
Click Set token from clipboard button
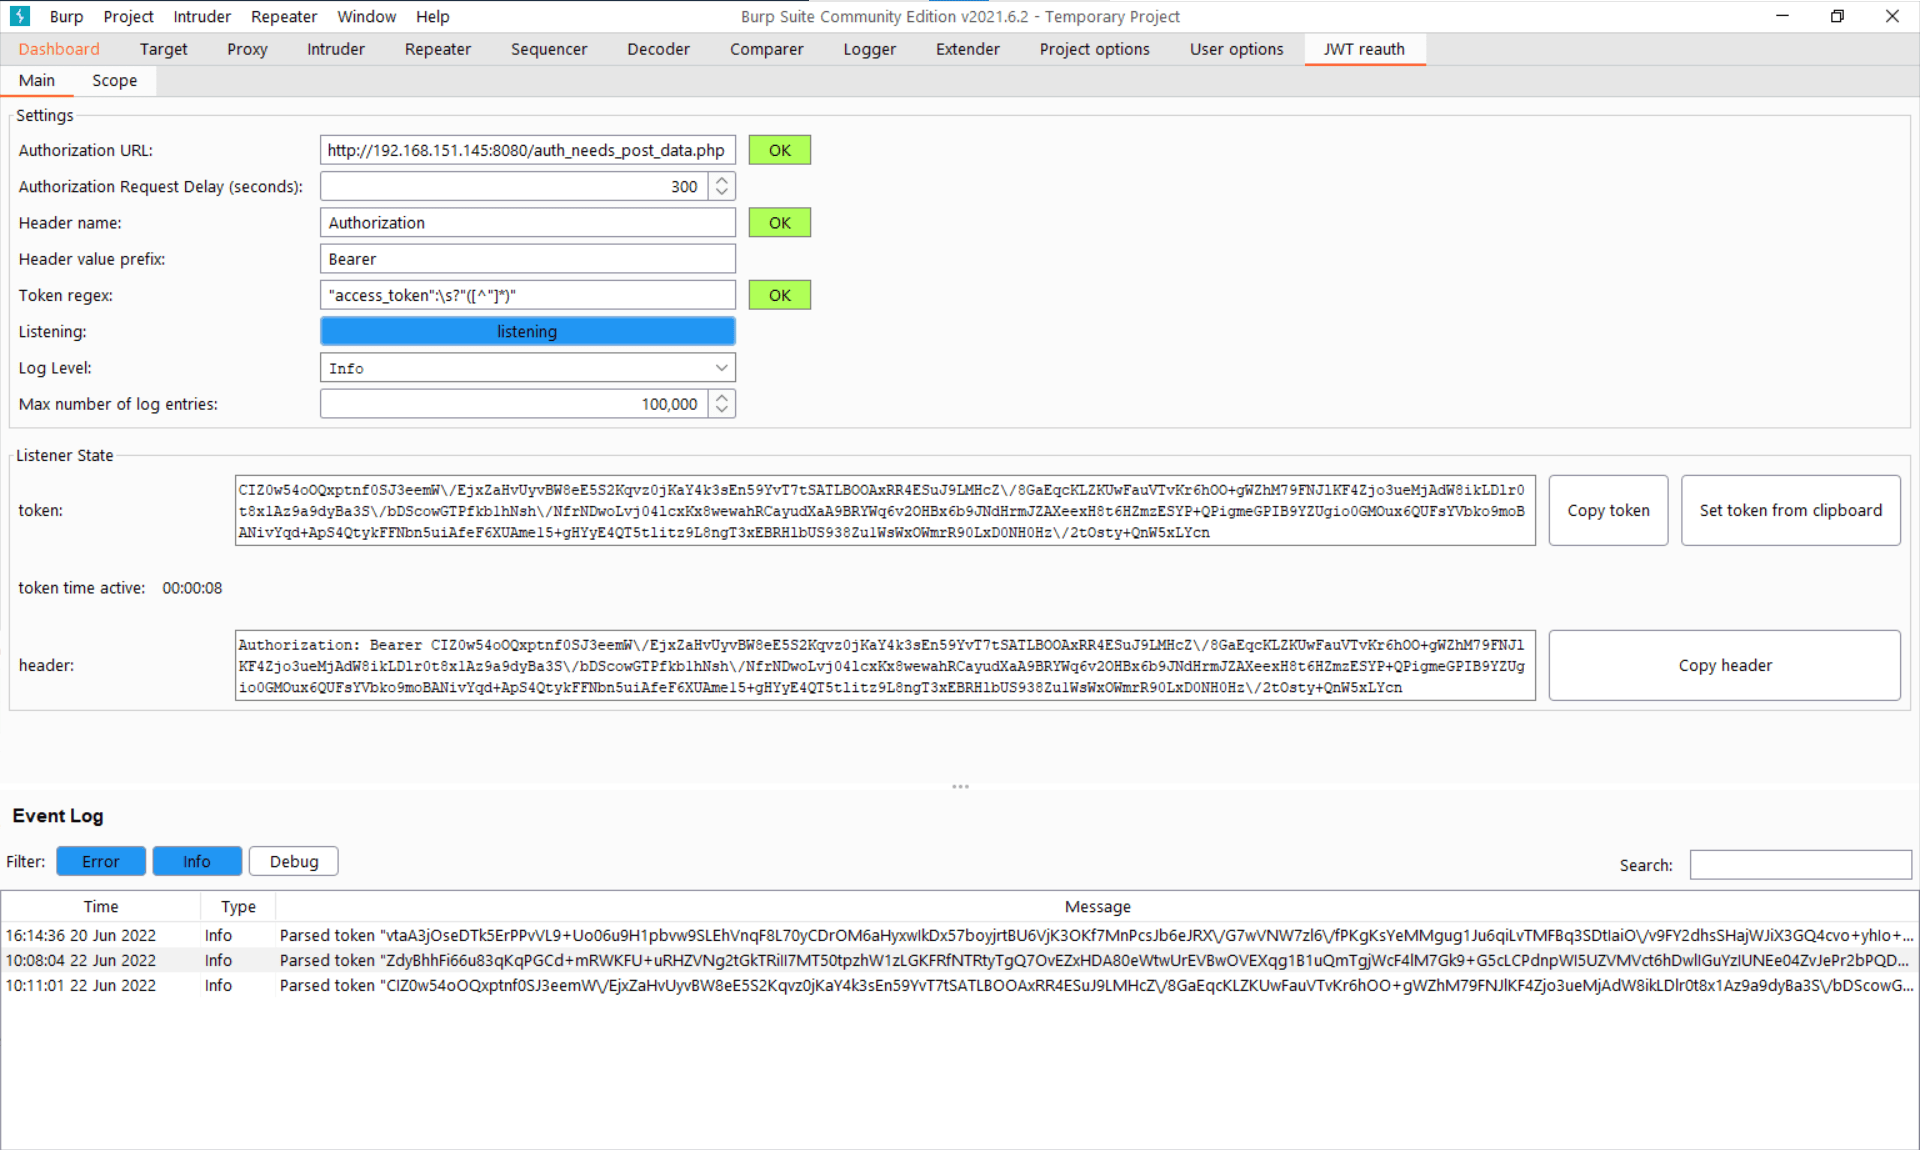1790,510
